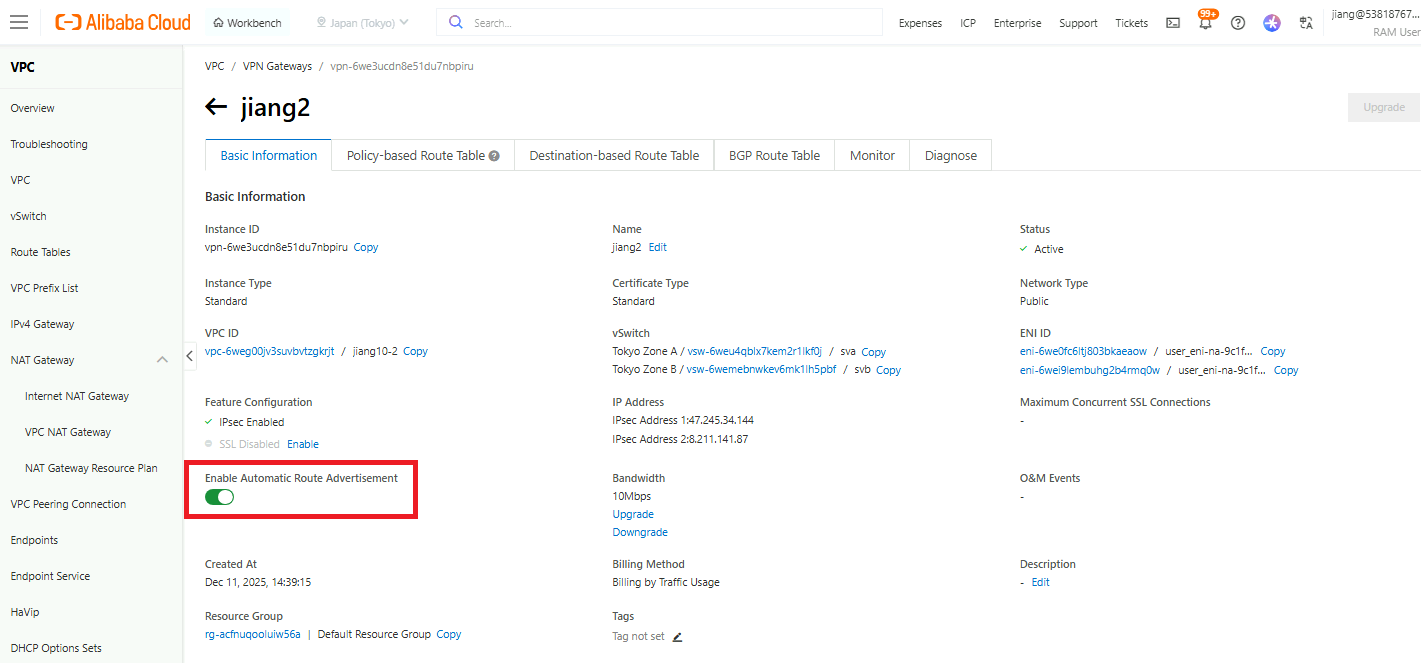Open the Diagnose tab

click(x=950, y=155)
